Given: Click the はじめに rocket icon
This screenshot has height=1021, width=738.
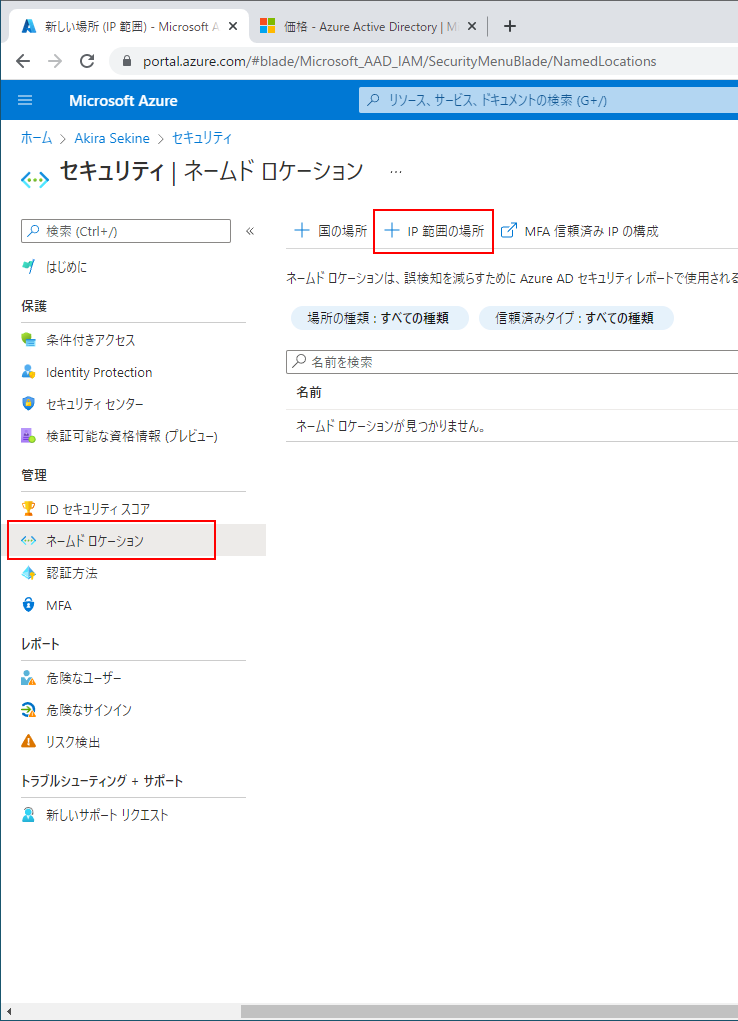Looking at the screenshot, I should [x=28, y=266].
